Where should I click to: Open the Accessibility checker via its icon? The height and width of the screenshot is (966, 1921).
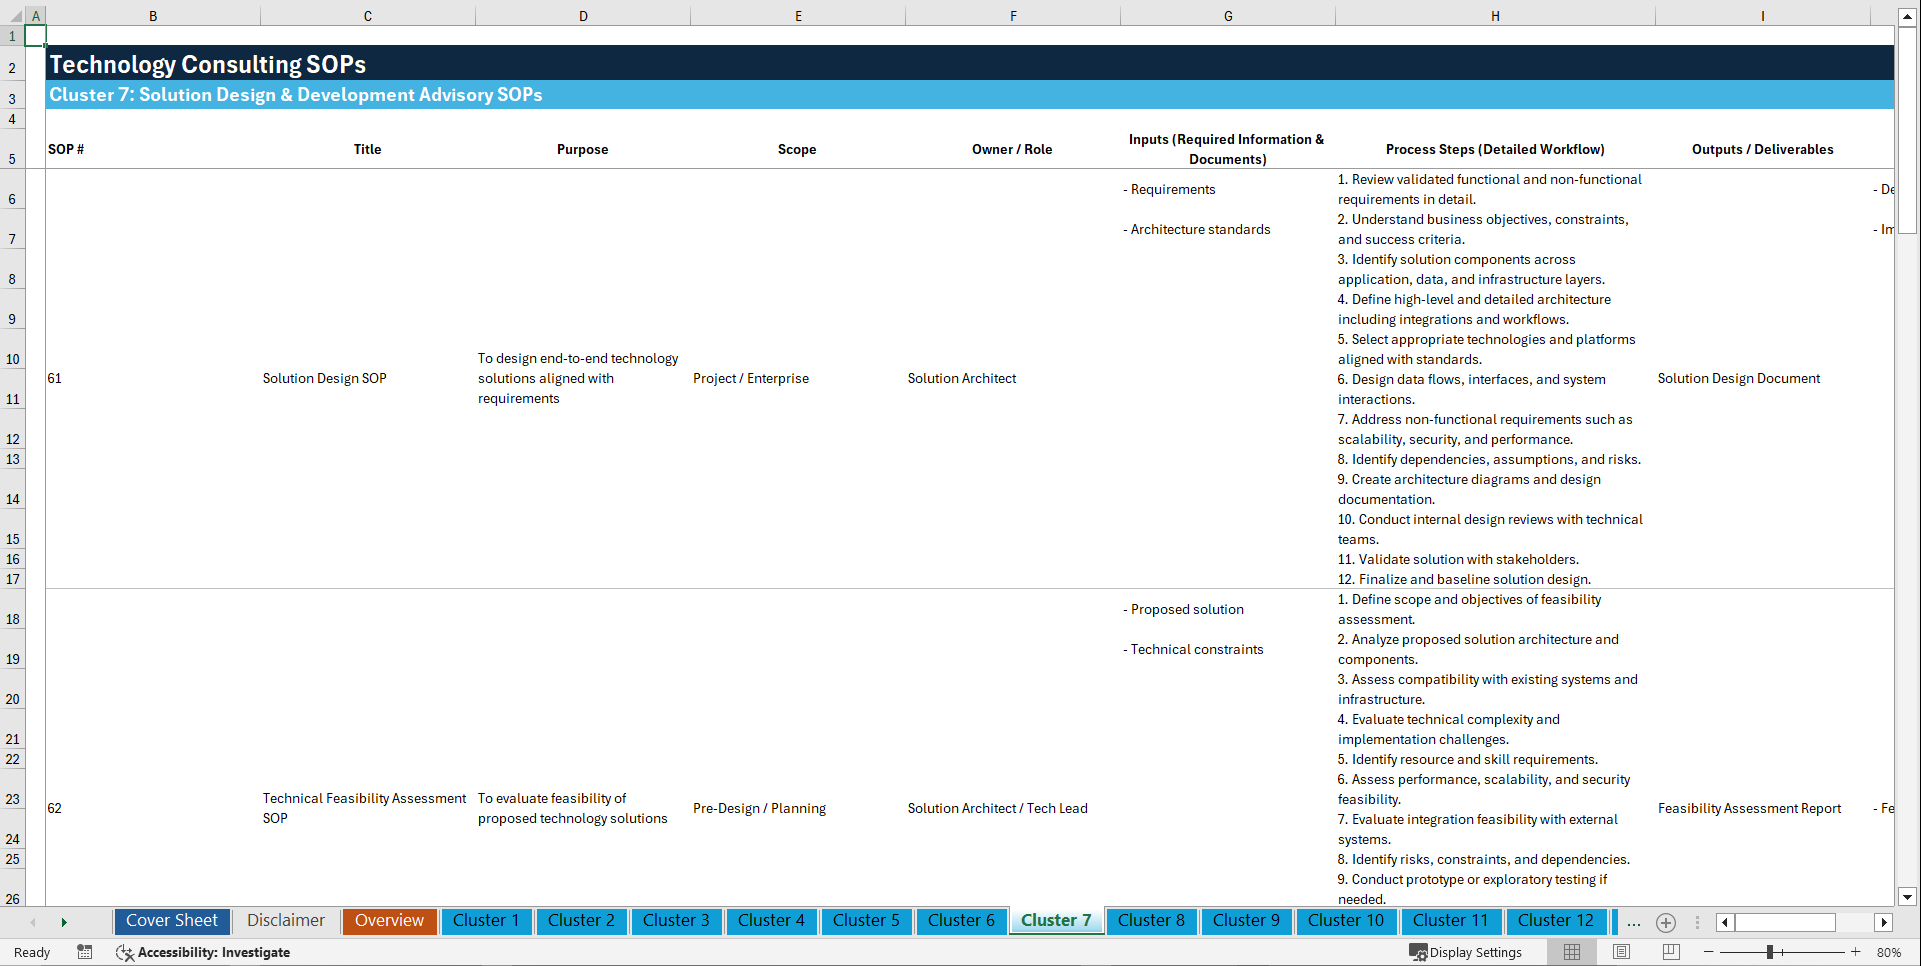(125, 952)
